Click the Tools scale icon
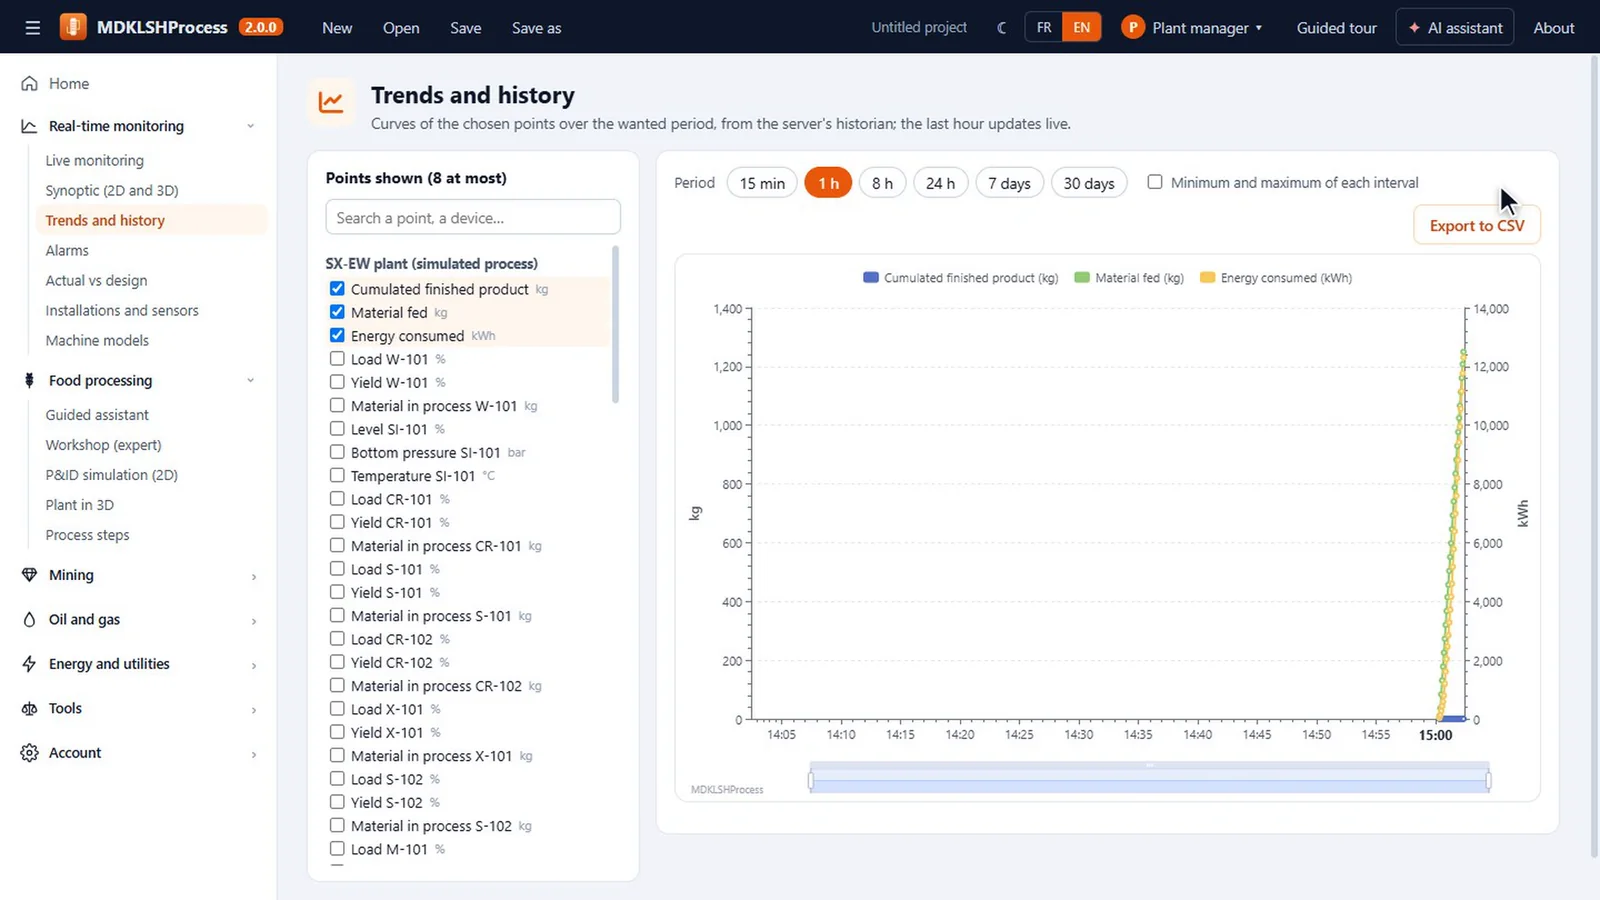 pos(30,708)
